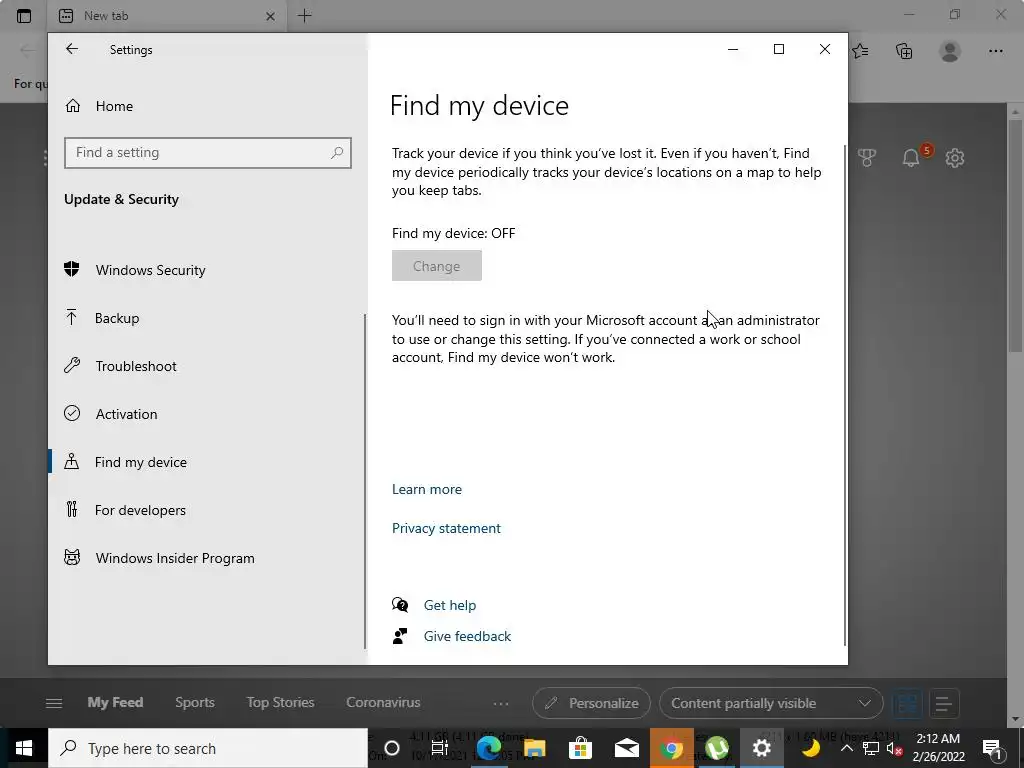Open the Content partially visible dropdown

771,703
